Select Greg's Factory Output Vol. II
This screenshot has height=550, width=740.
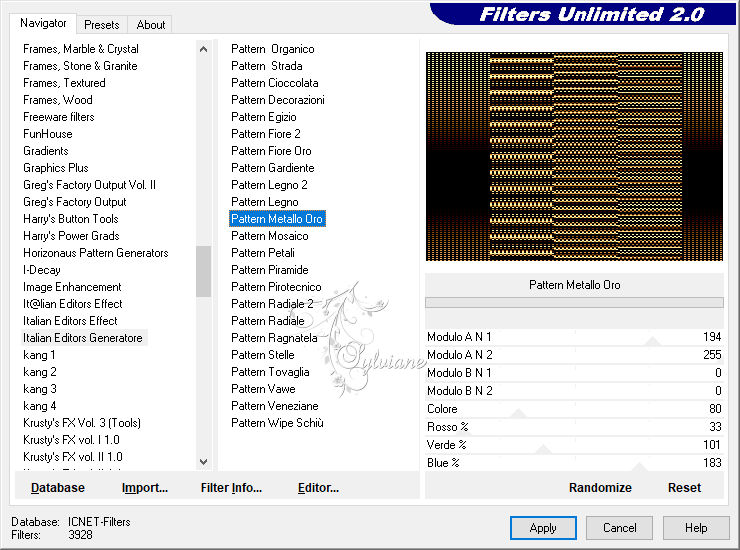click(x=89, y=185)
